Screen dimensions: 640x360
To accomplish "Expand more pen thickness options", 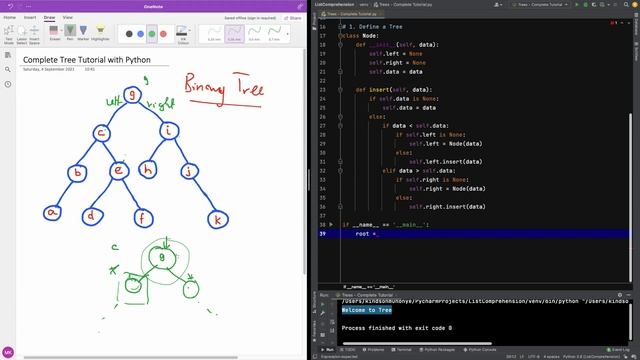I will tap(287, 34).
